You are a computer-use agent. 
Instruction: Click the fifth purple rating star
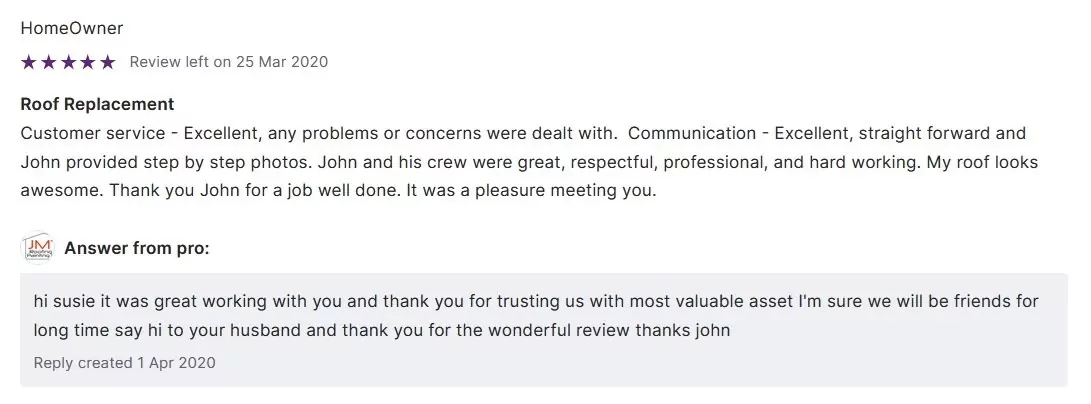pyautogui.click(x=108, y=62)
